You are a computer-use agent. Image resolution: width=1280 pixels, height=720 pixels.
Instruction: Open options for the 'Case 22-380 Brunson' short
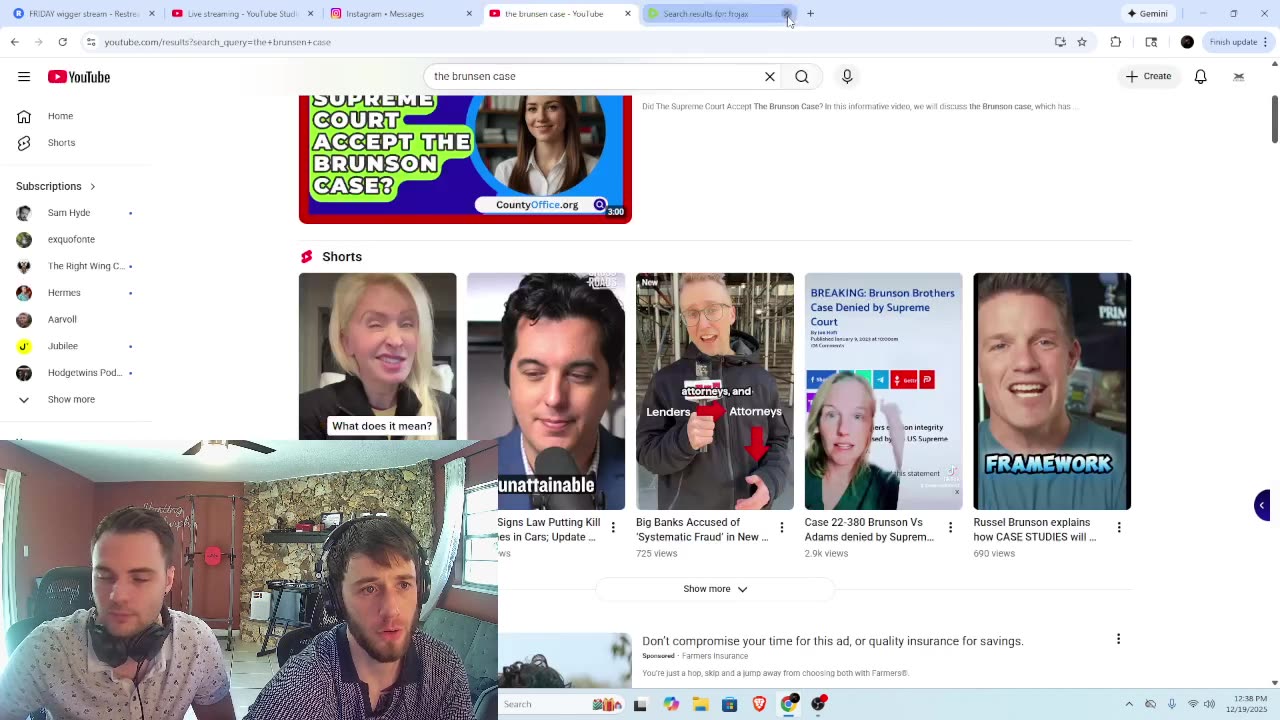click(x=950, y=527)
